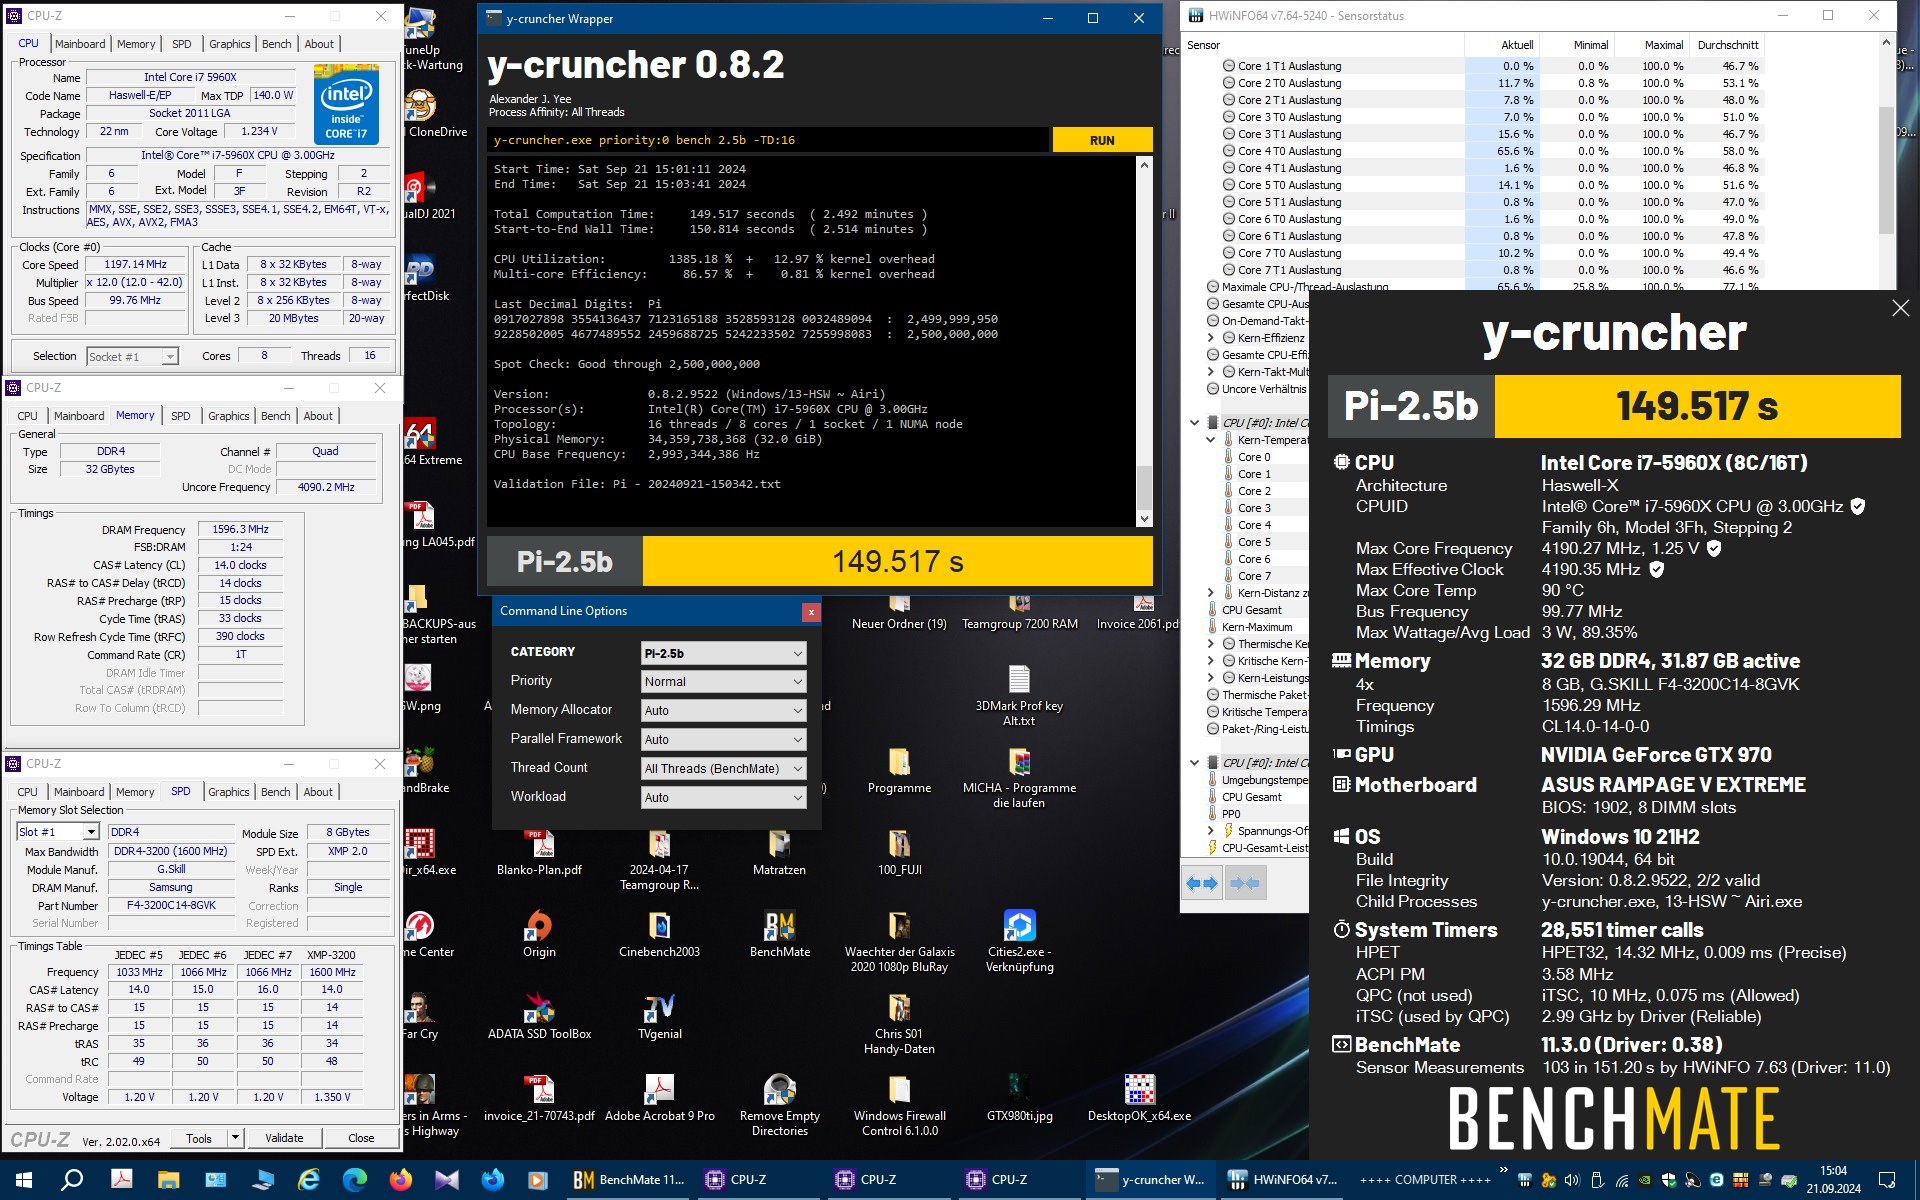Click the HWiNFO sensor list scrollbar
1920x1200 pixels.
point(1887,170)
